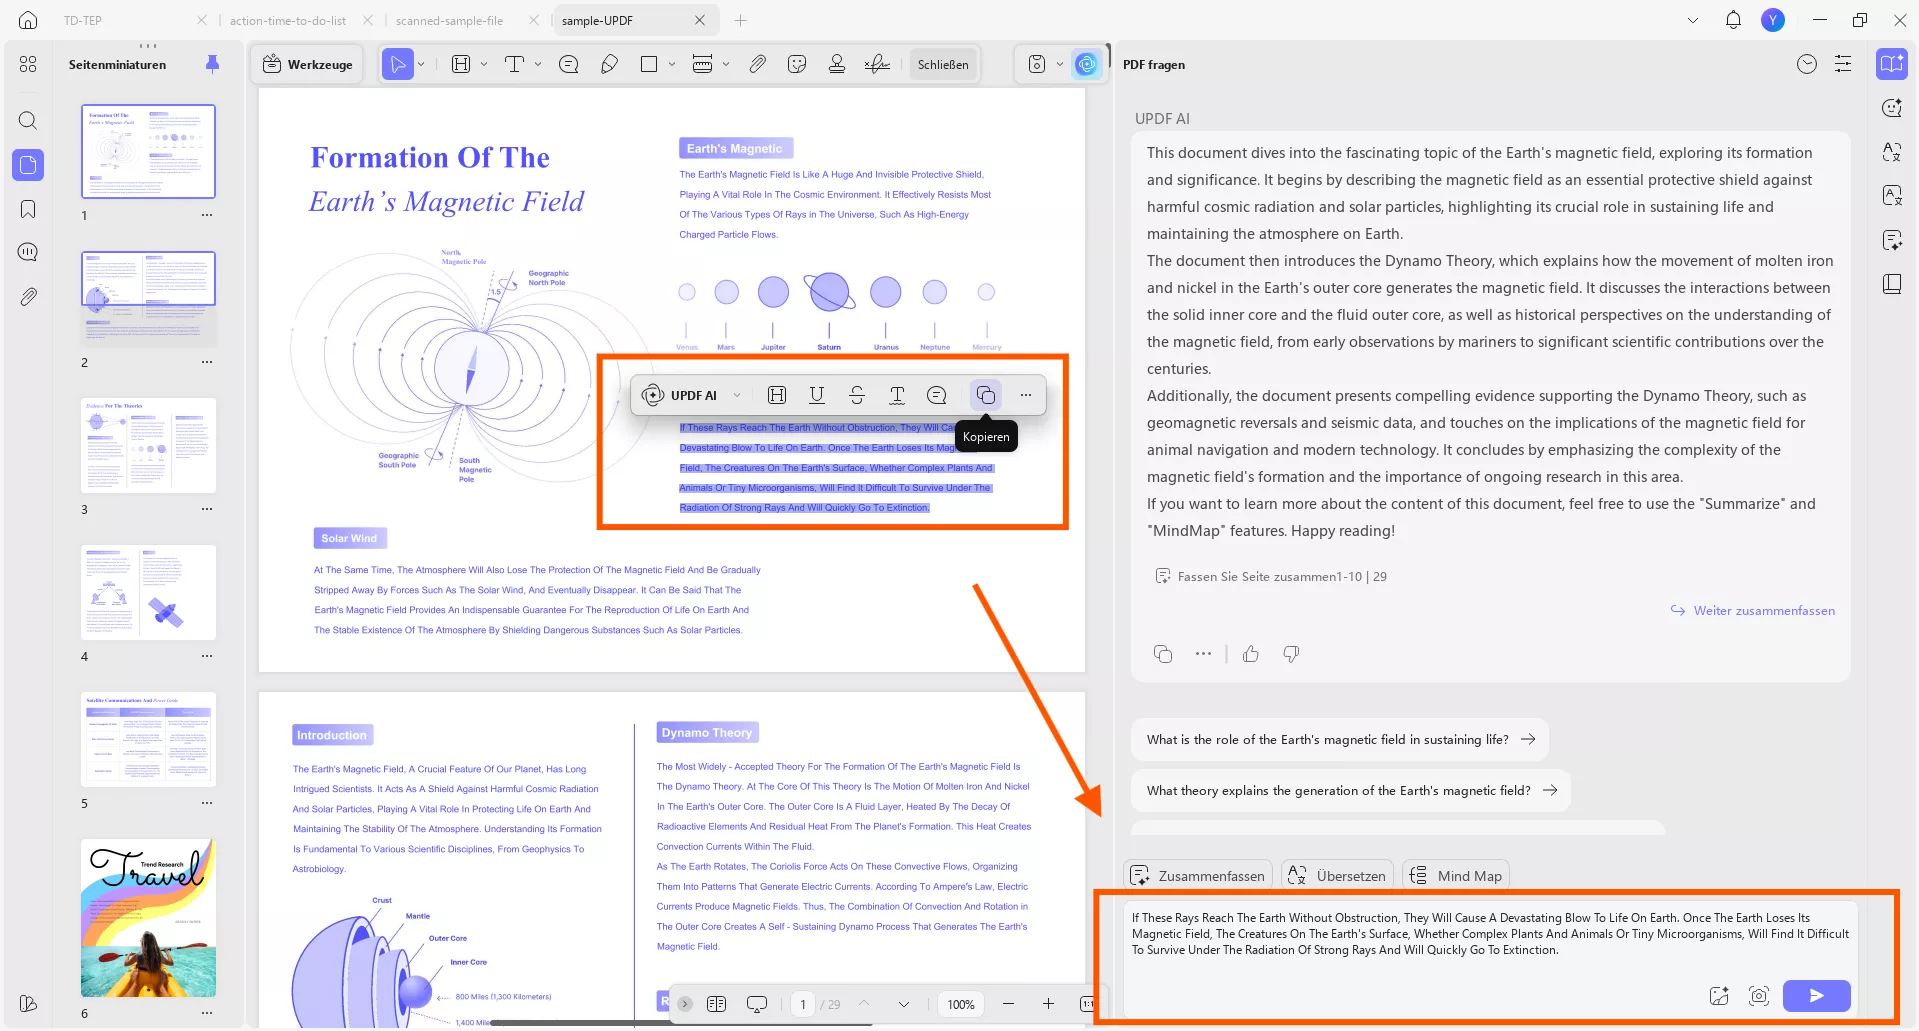Pick the pencil drawing tool
The width and height of the screenshot is (1919, 1031).
[x=609, y=64]
